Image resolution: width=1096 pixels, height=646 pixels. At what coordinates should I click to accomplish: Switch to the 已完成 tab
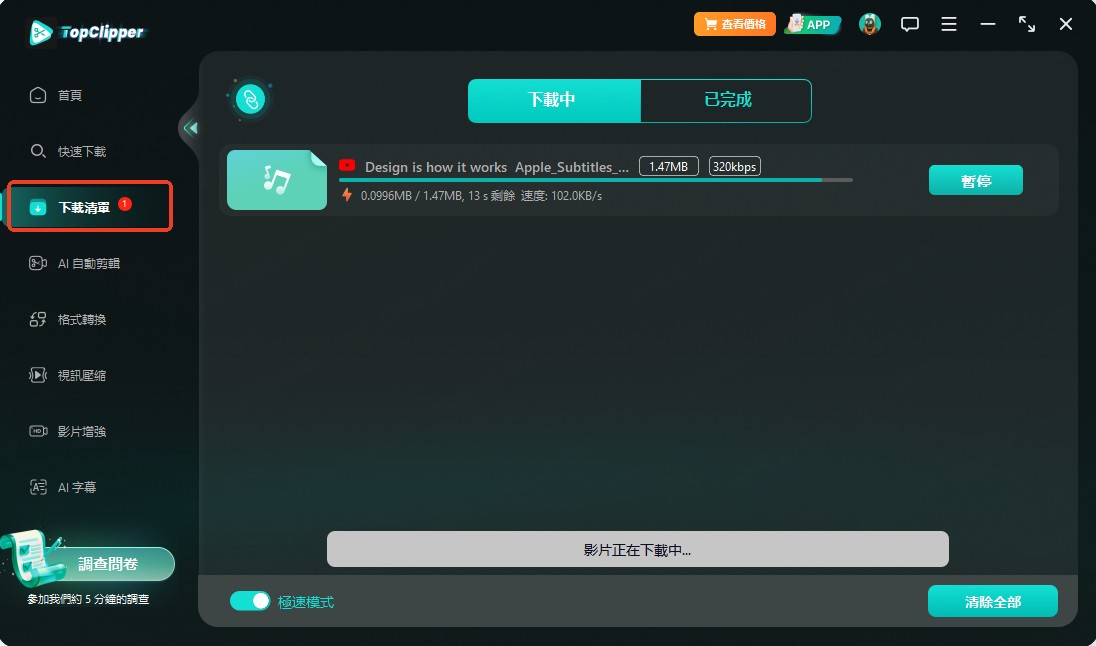click(x=726, y=100)
